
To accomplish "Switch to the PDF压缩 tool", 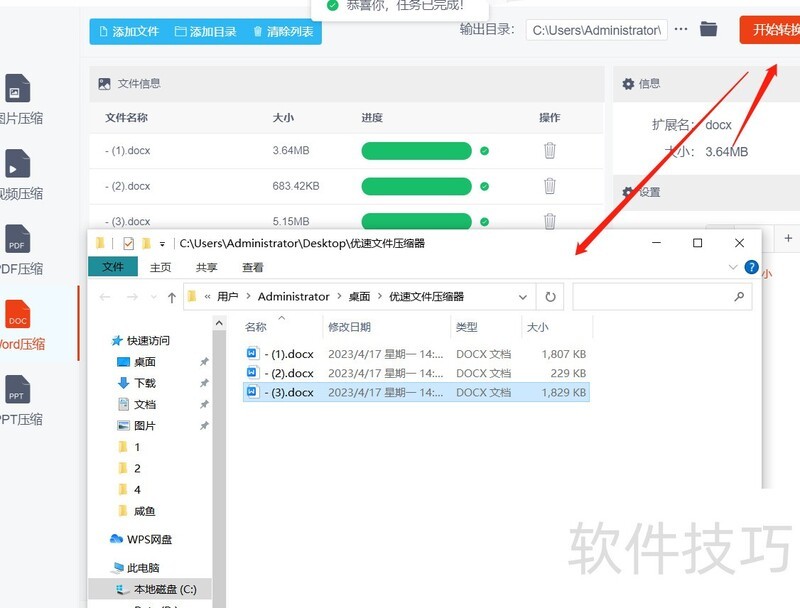I will click(15, 248).
